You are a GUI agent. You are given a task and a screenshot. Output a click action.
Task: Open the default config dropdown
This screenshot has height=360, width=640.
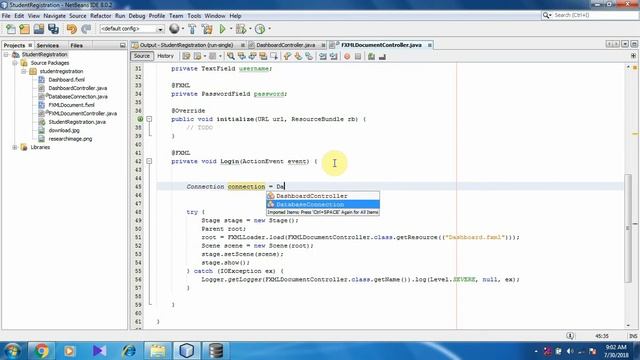[132, 29]
